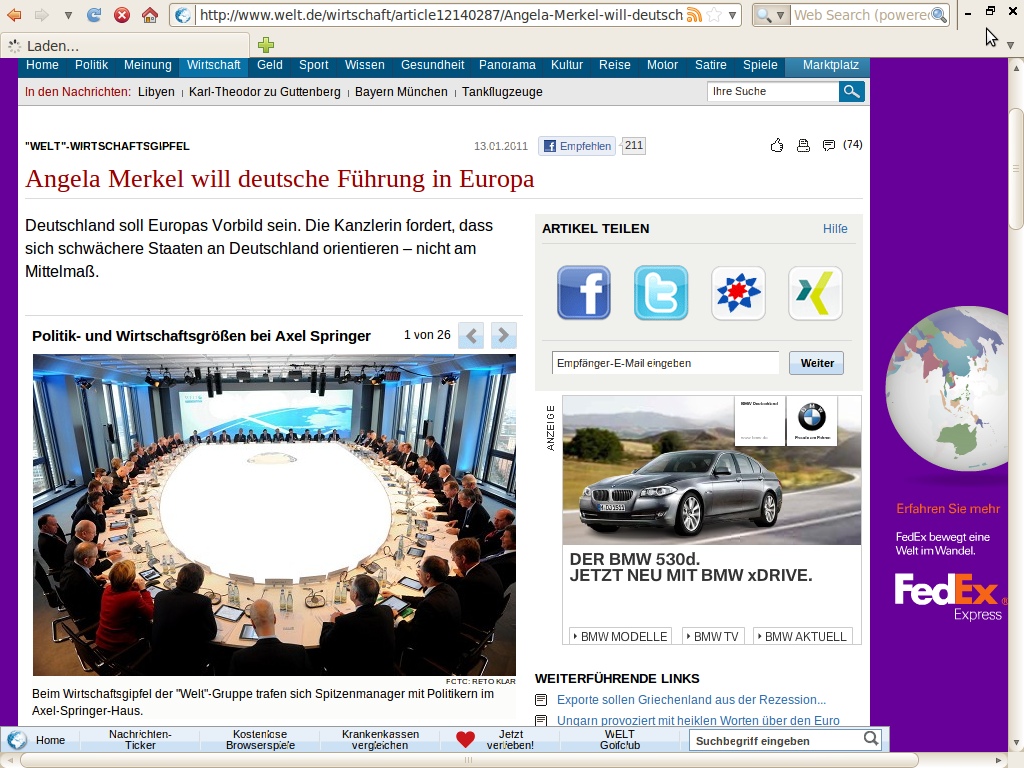This screenshot has height=768, width=1024.
Task: Bookmark this page with the star icon
Action: (x=714, y=15)
